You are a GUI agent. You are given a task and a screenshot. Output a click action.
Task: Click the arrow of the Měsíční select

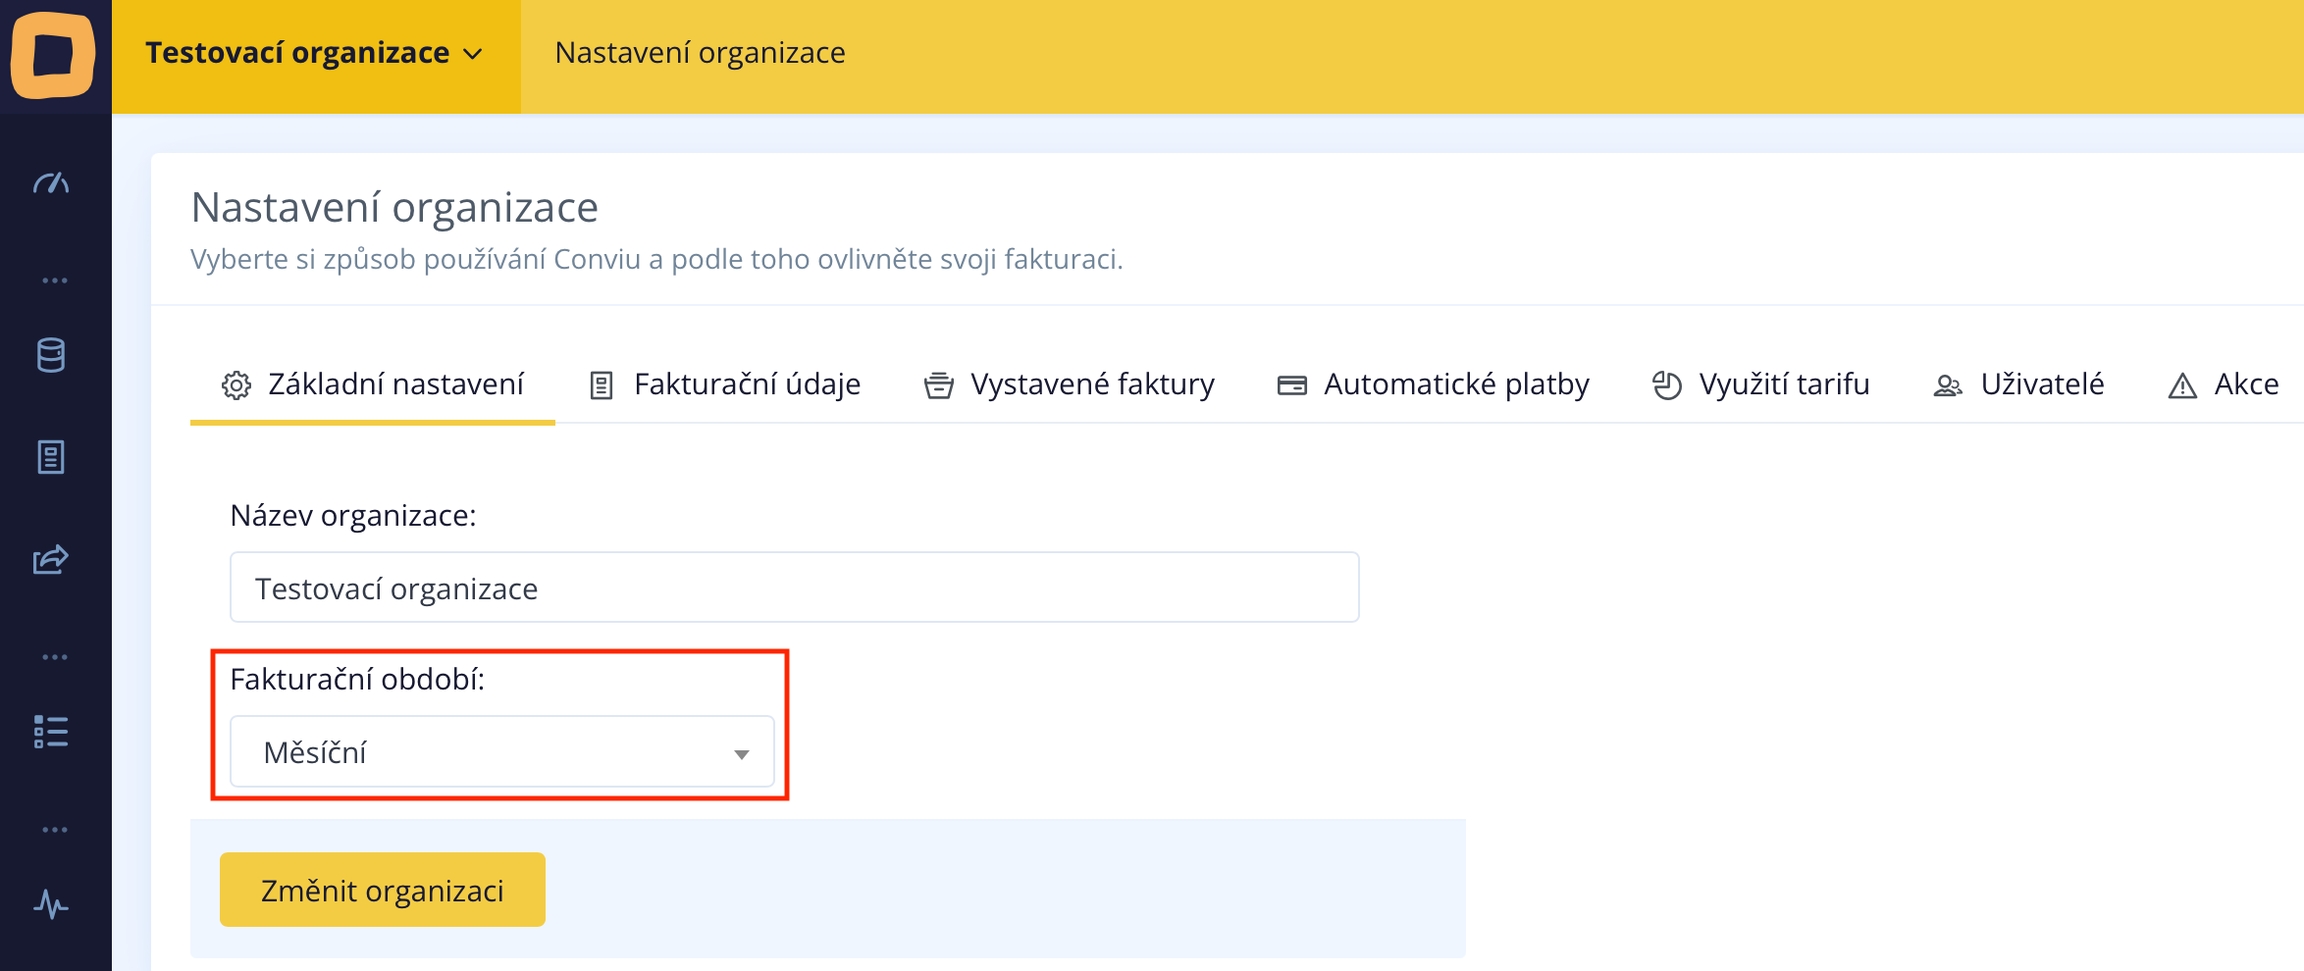[741, 754]
